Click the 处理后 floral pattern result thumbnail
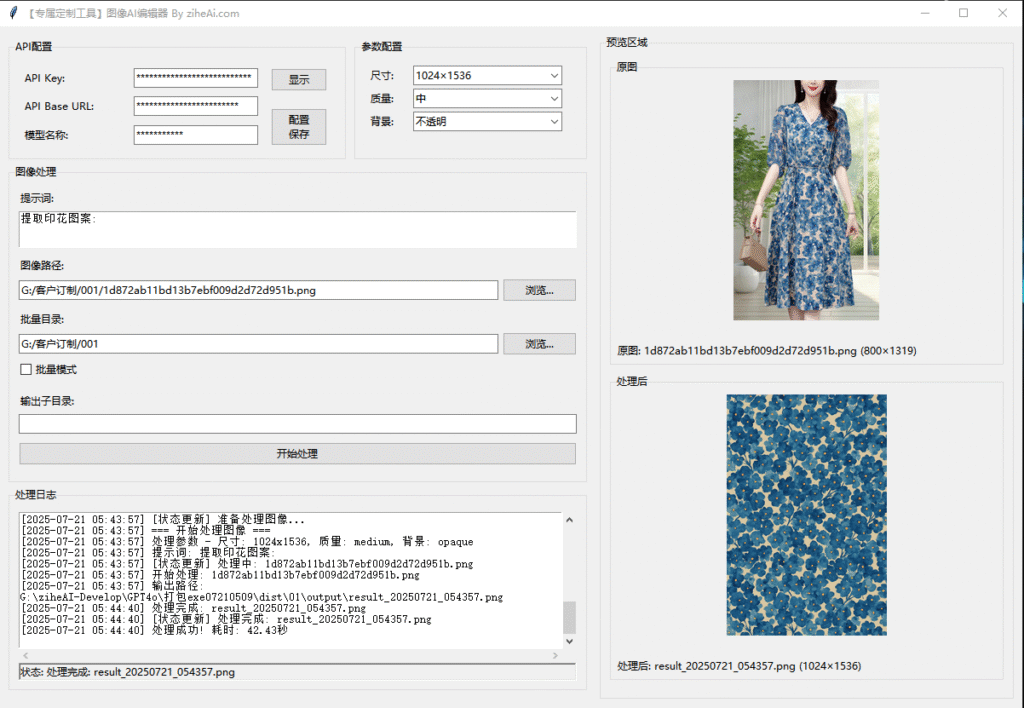The height and width of the screenshot is (708, 1024). 807,515
